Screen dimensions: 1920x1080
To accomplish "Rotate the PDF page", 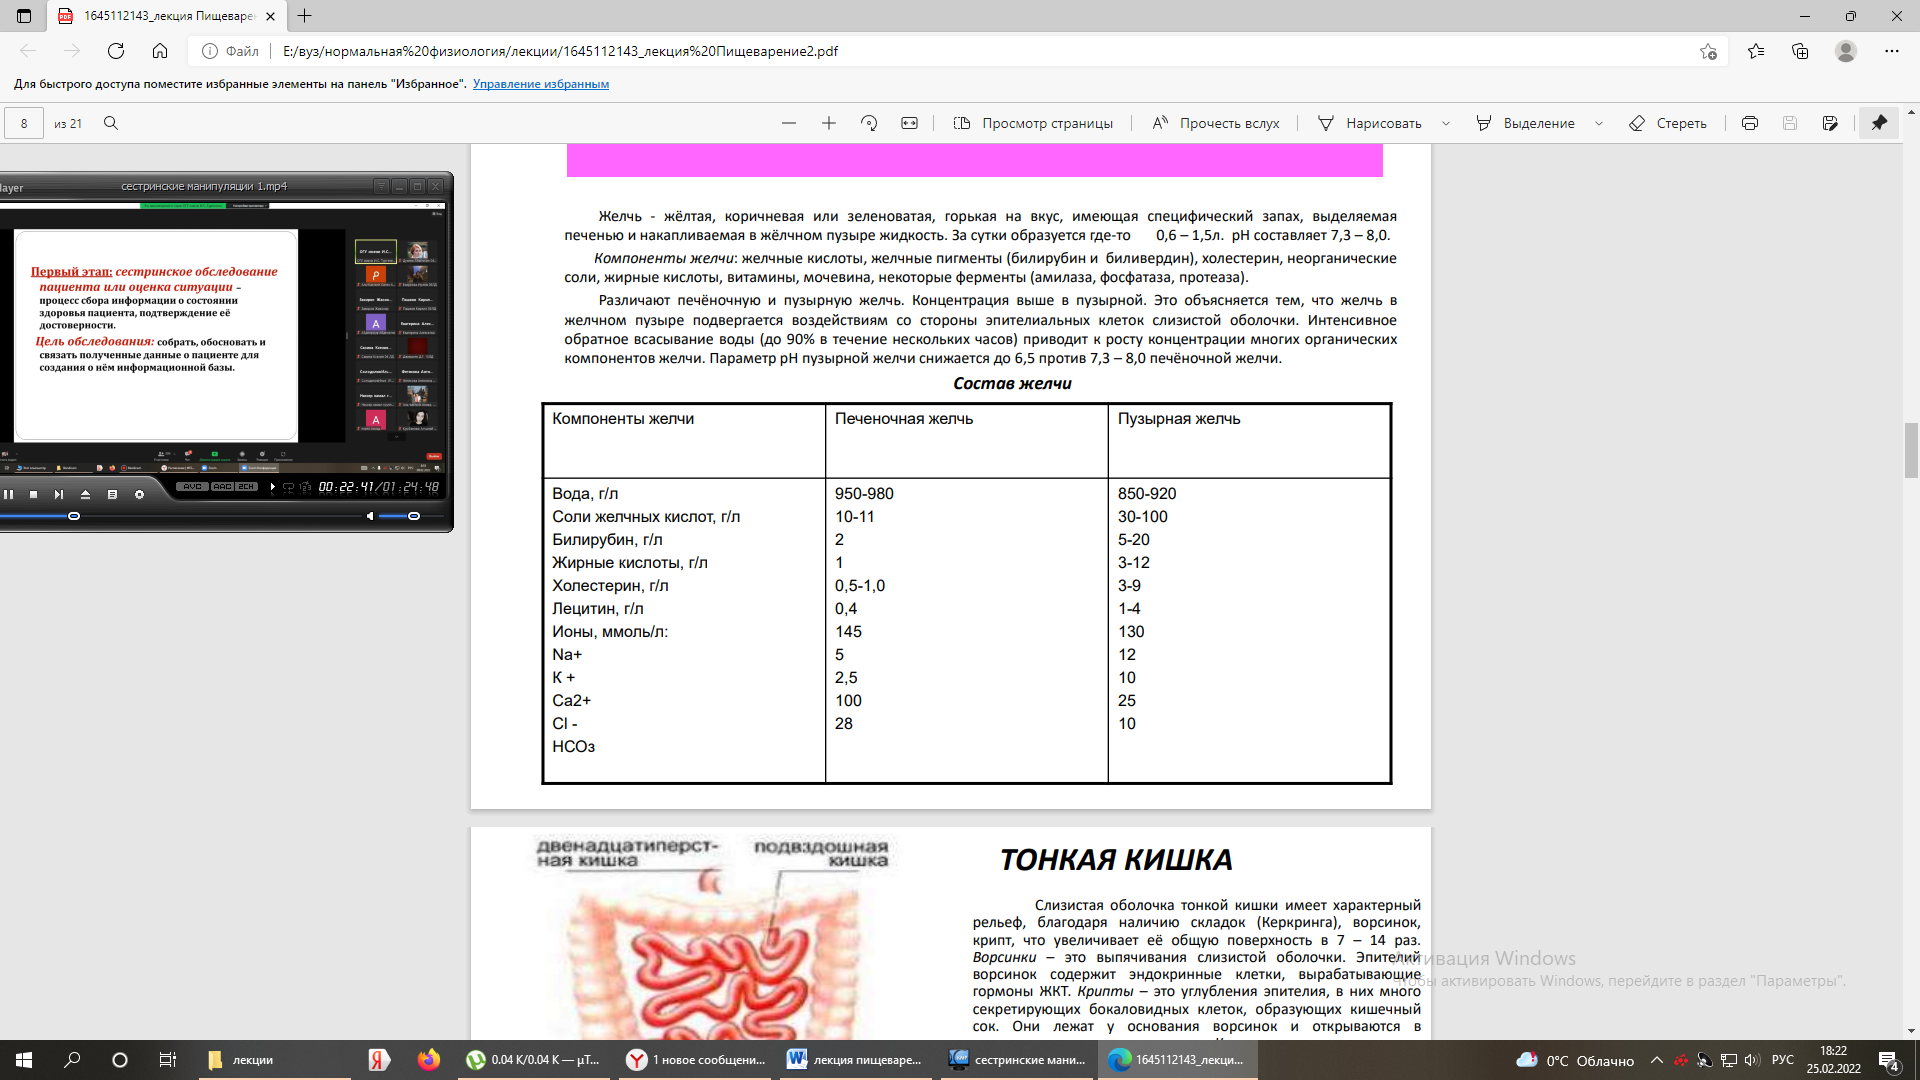I will pyautogui.click(x=869, y=123).
